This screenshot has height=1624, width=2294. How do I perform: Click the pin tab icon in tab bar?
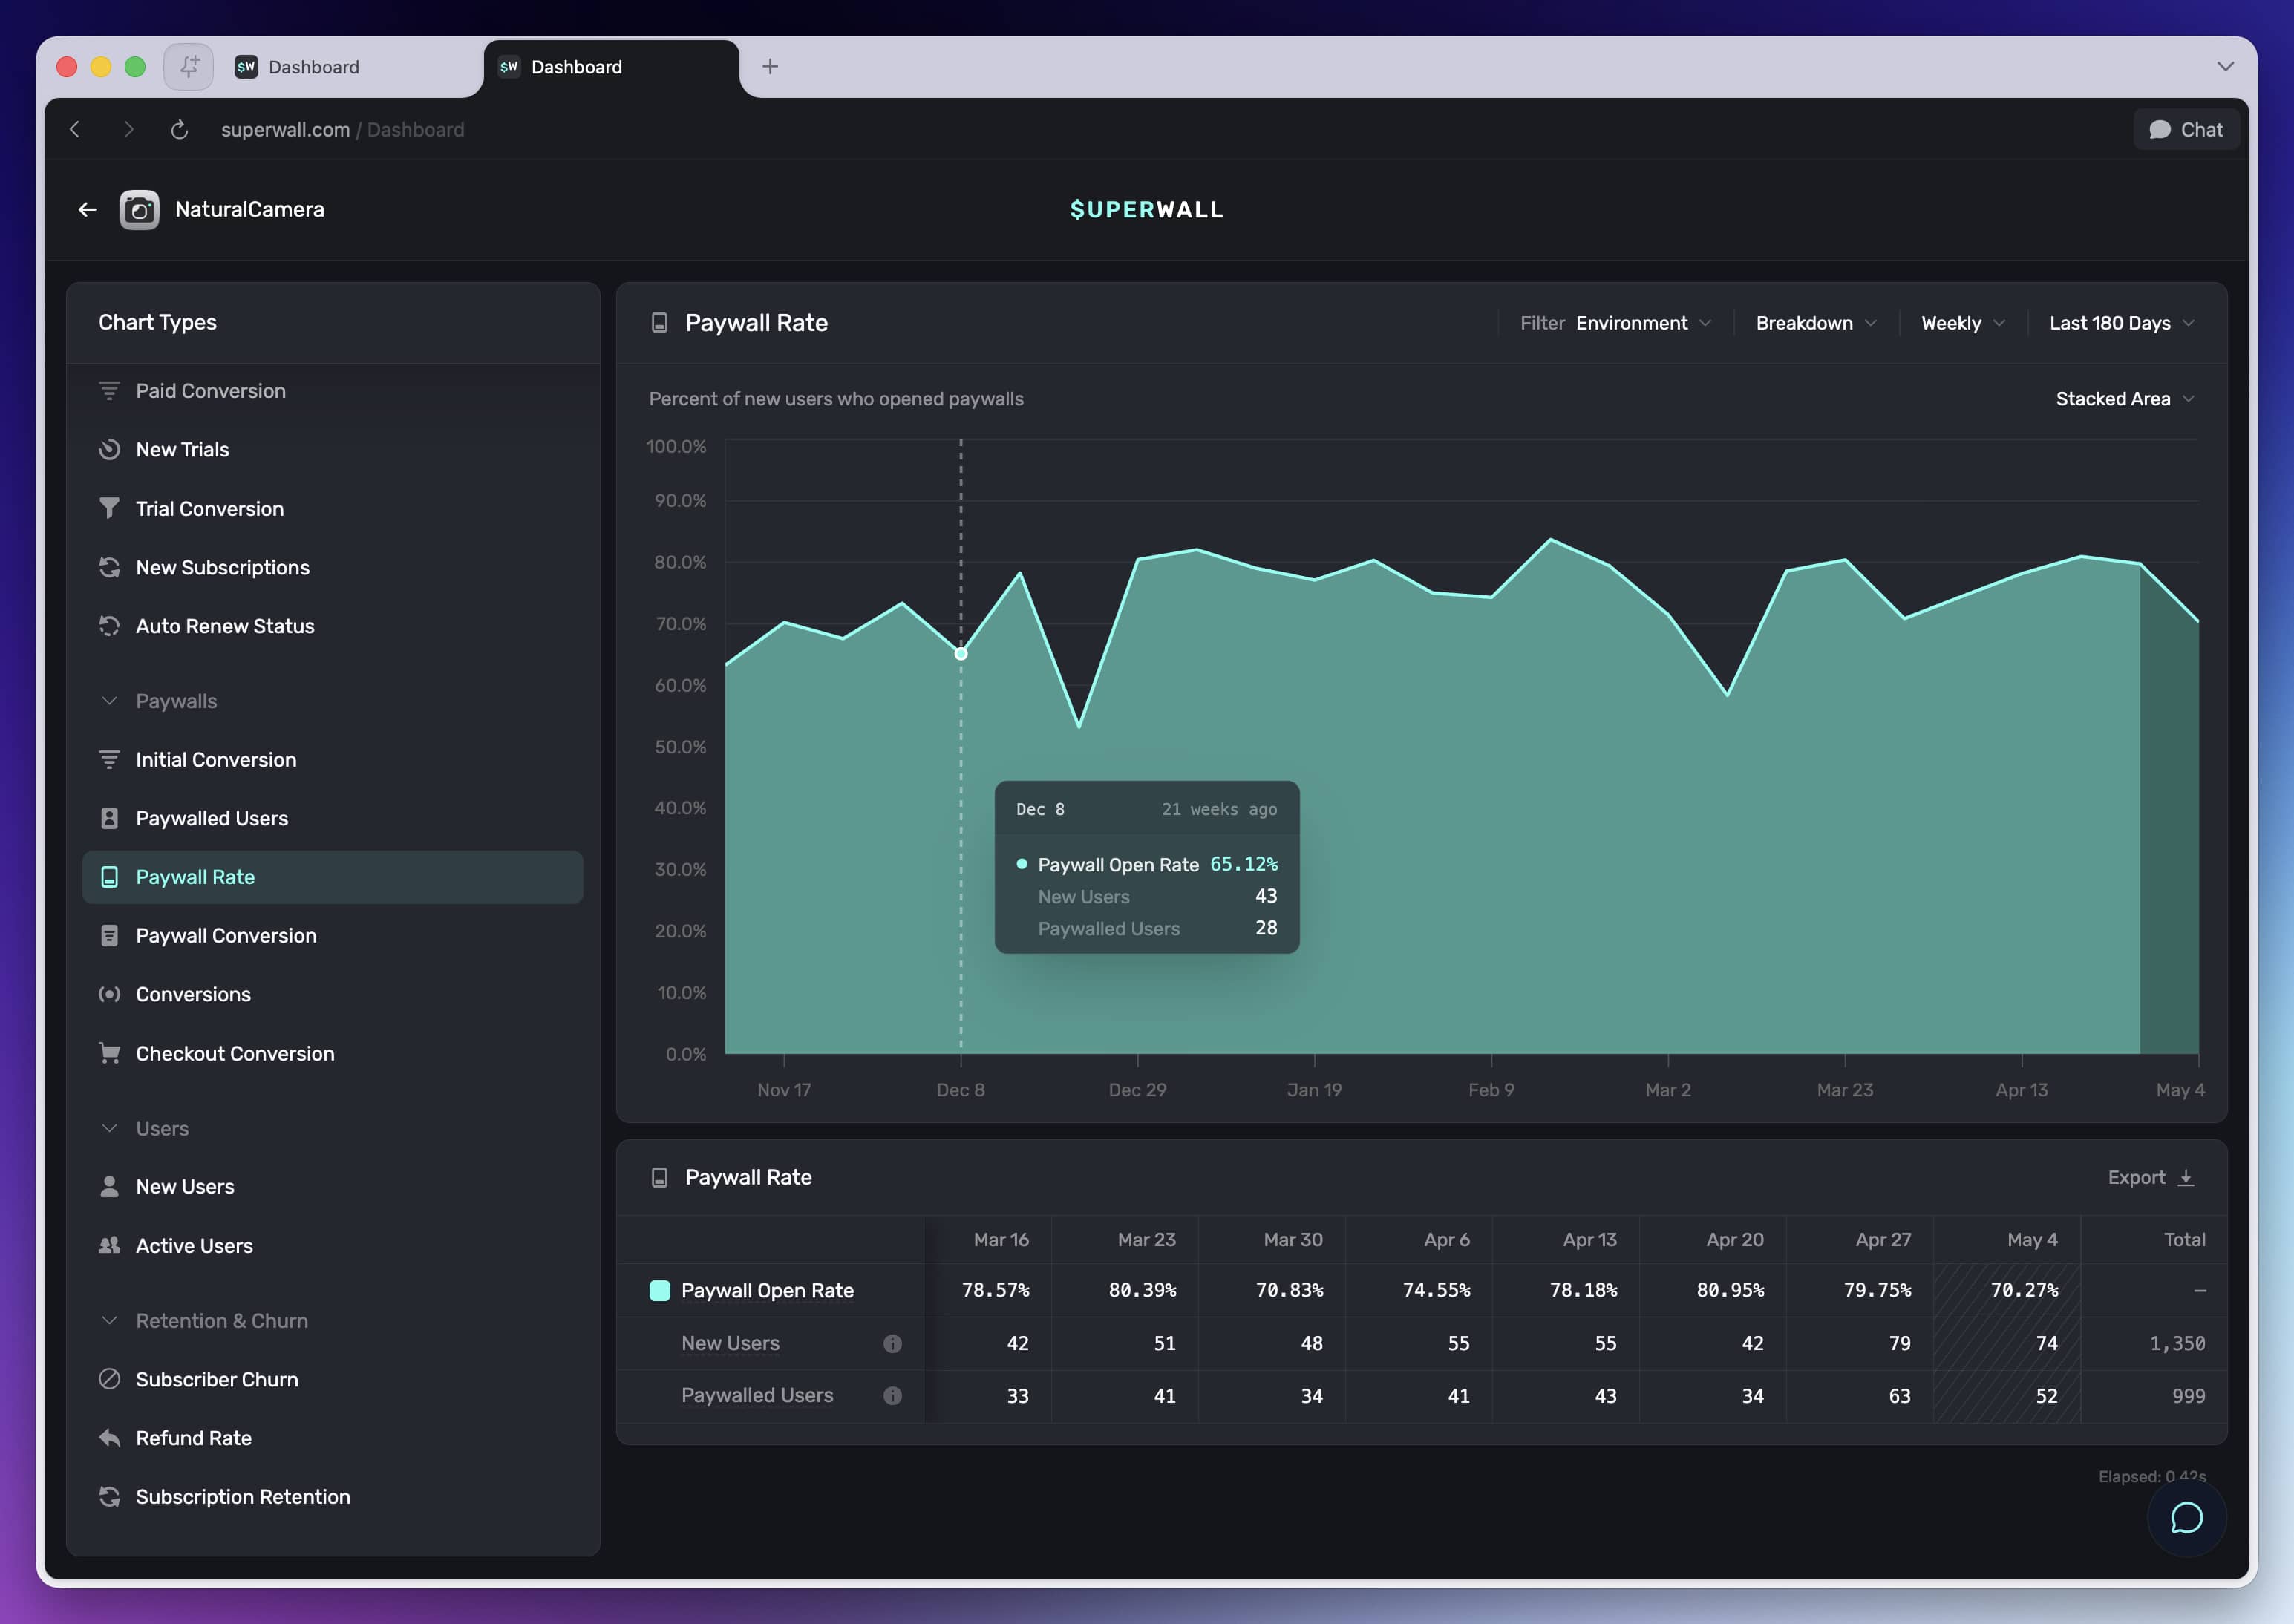click(189, 67)
